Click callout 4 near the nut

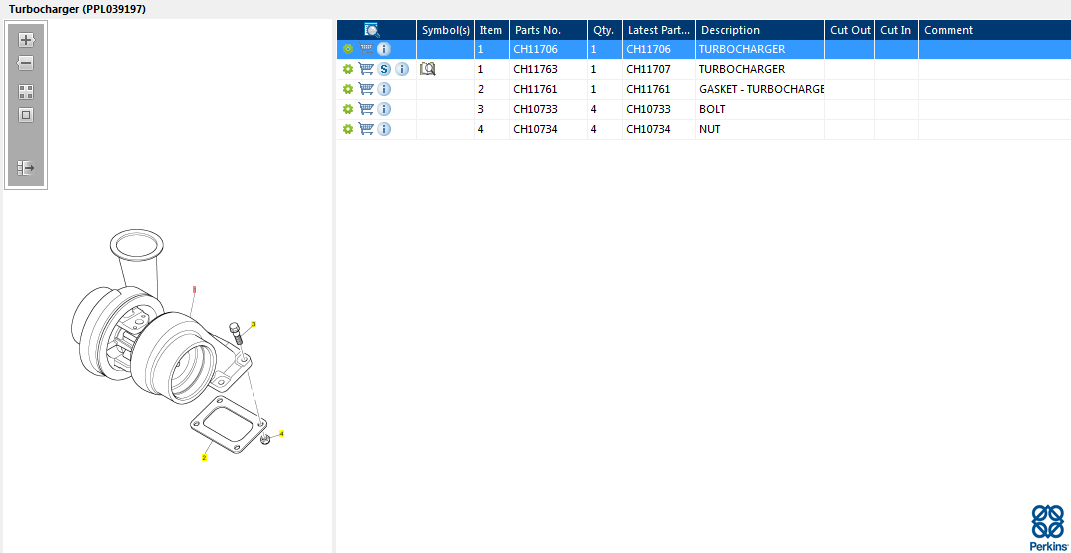pyautogui.click(x=281, y=434)
